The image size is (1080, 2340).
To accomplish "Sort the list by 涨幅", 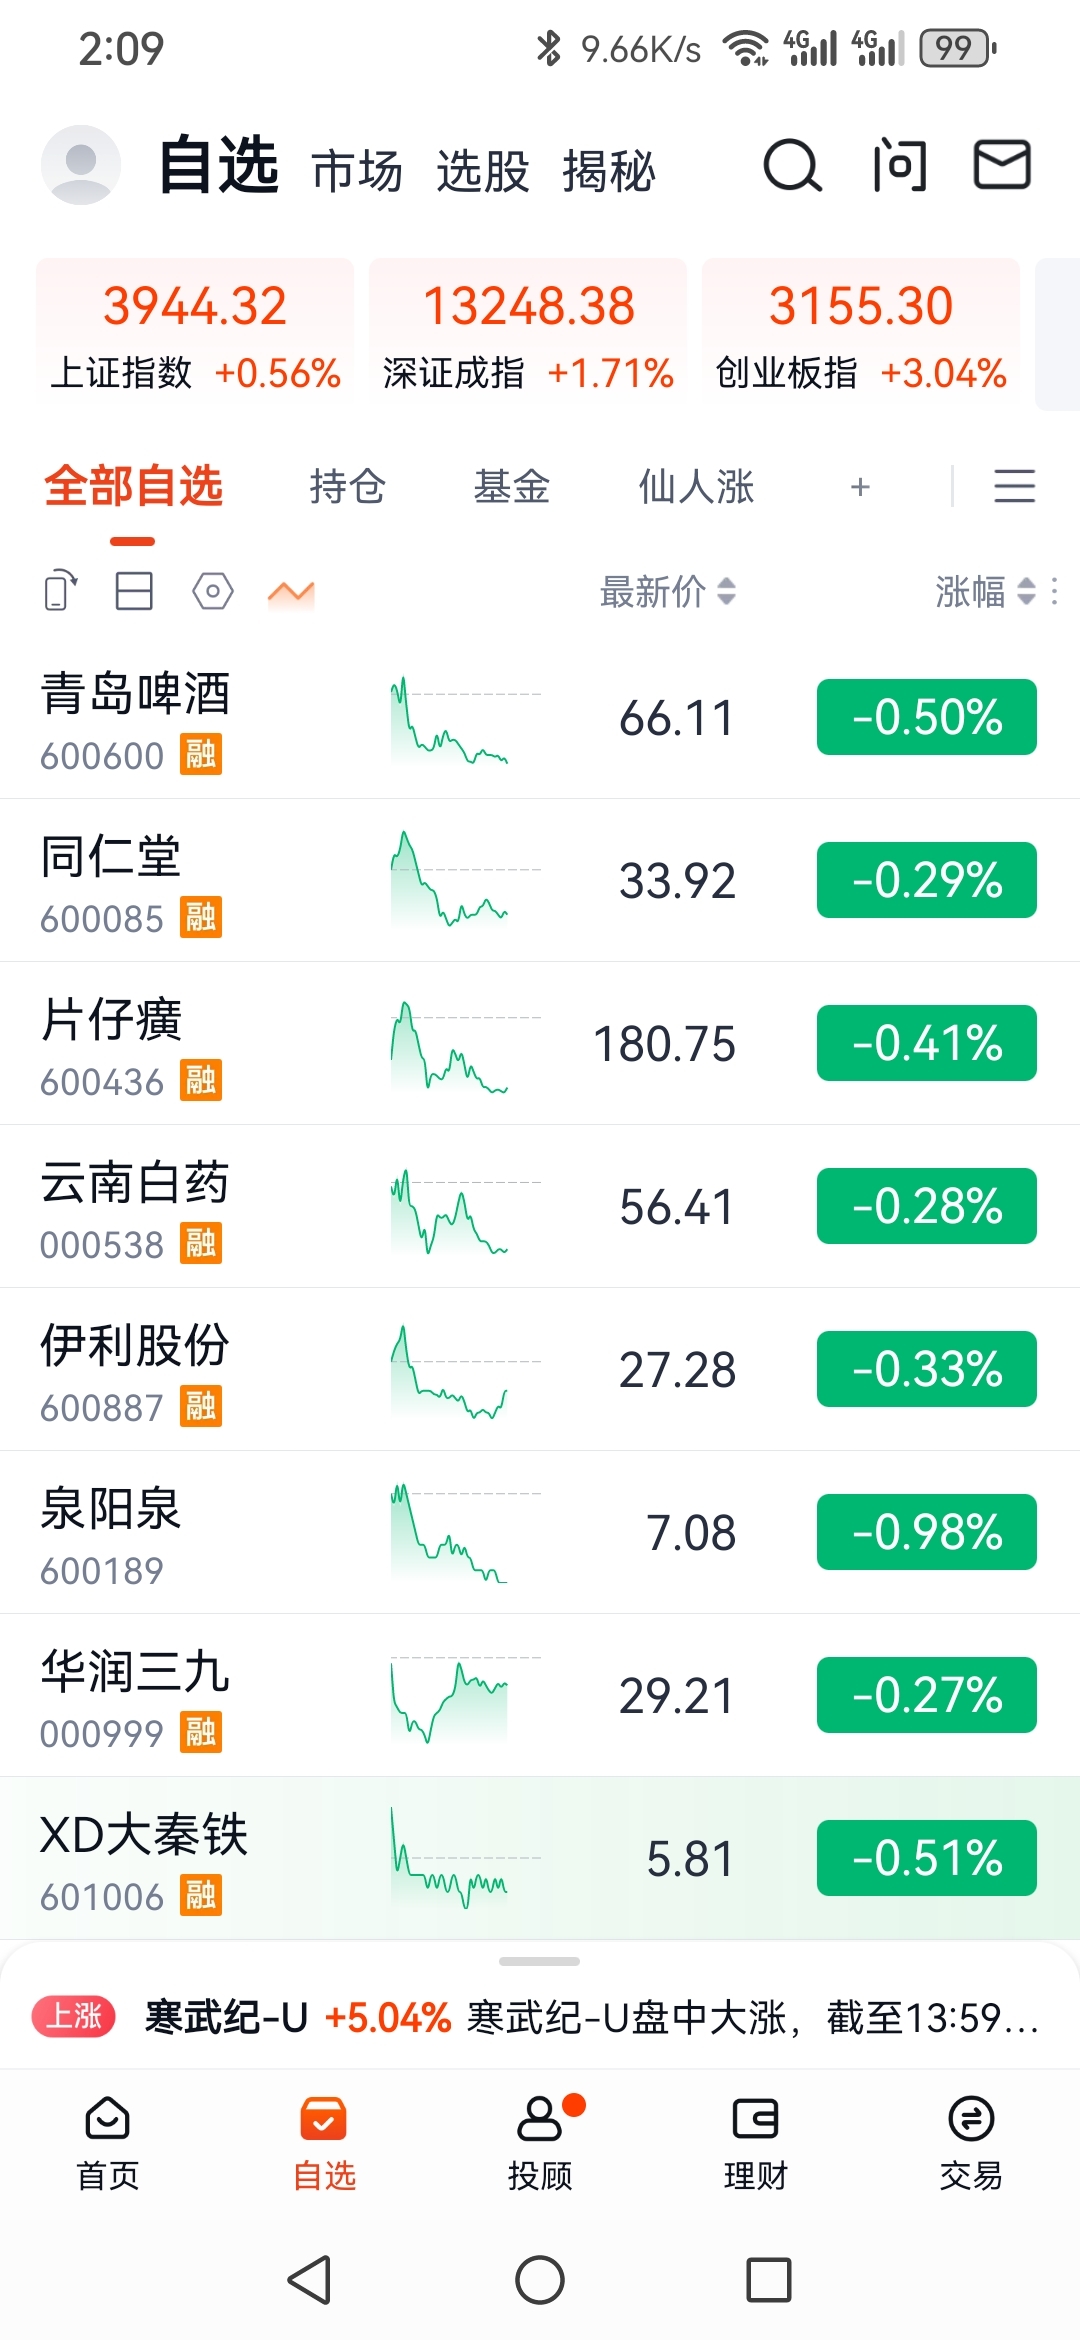I will click(985, 591).
